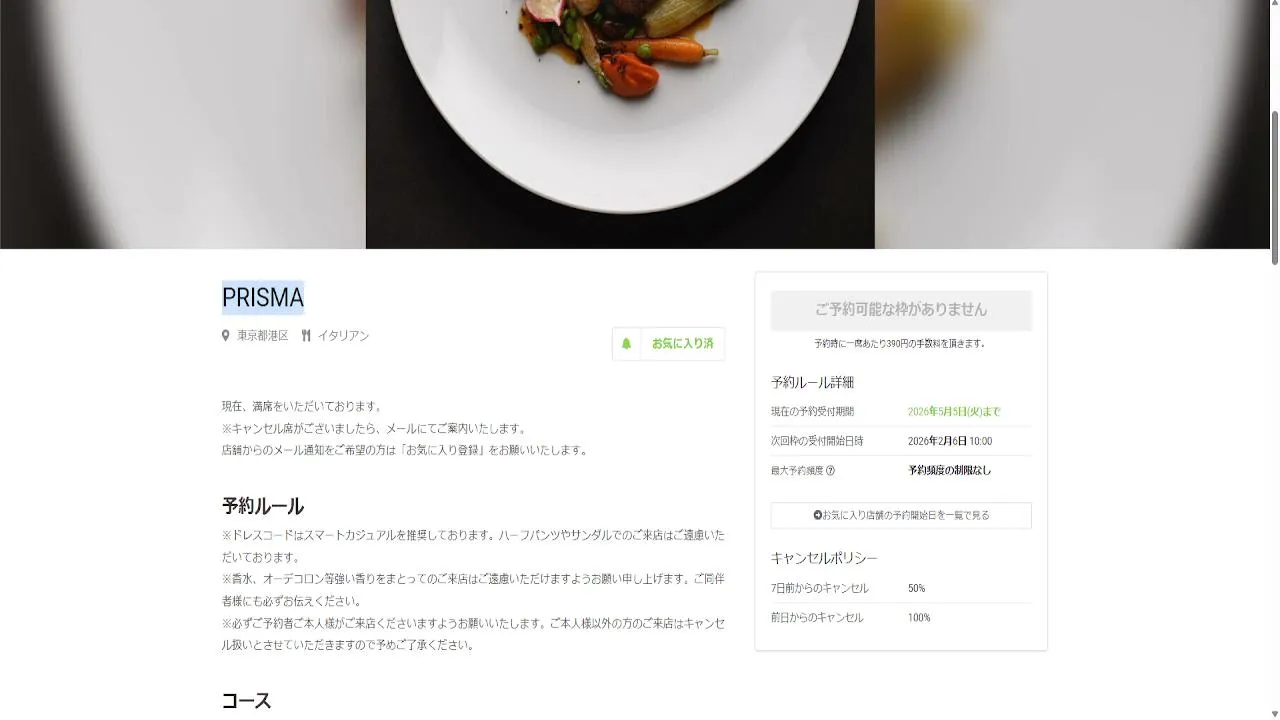The height and width of the screenshot is (720, 1280).
Task: Click the イタリアン cuisine label
Action: [x=343, y=336]
